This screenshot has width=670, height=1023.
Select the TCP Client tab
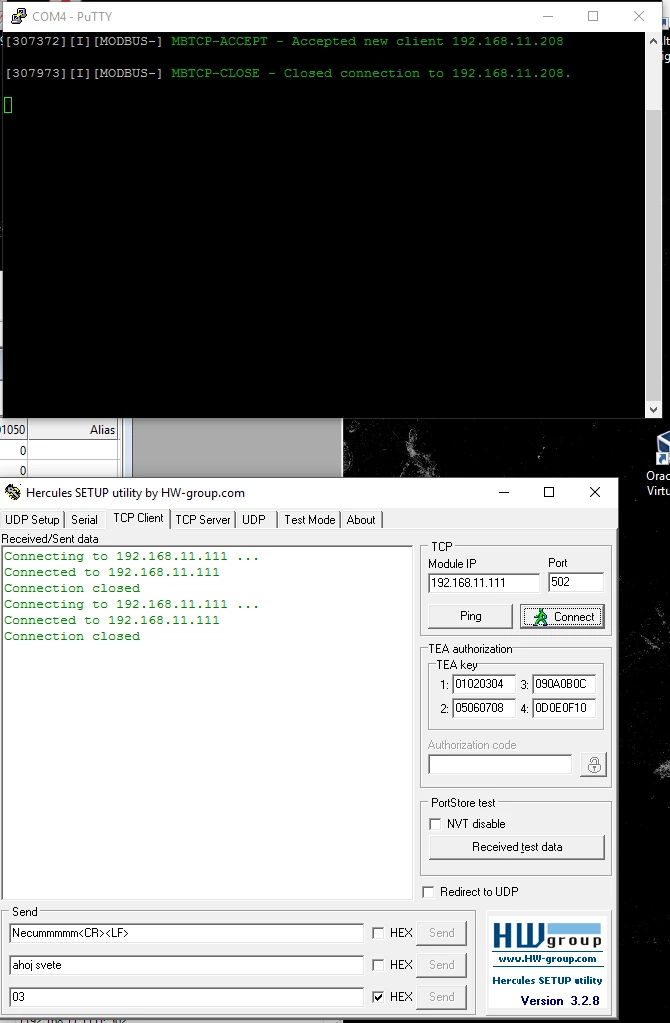tap(138, 518)
